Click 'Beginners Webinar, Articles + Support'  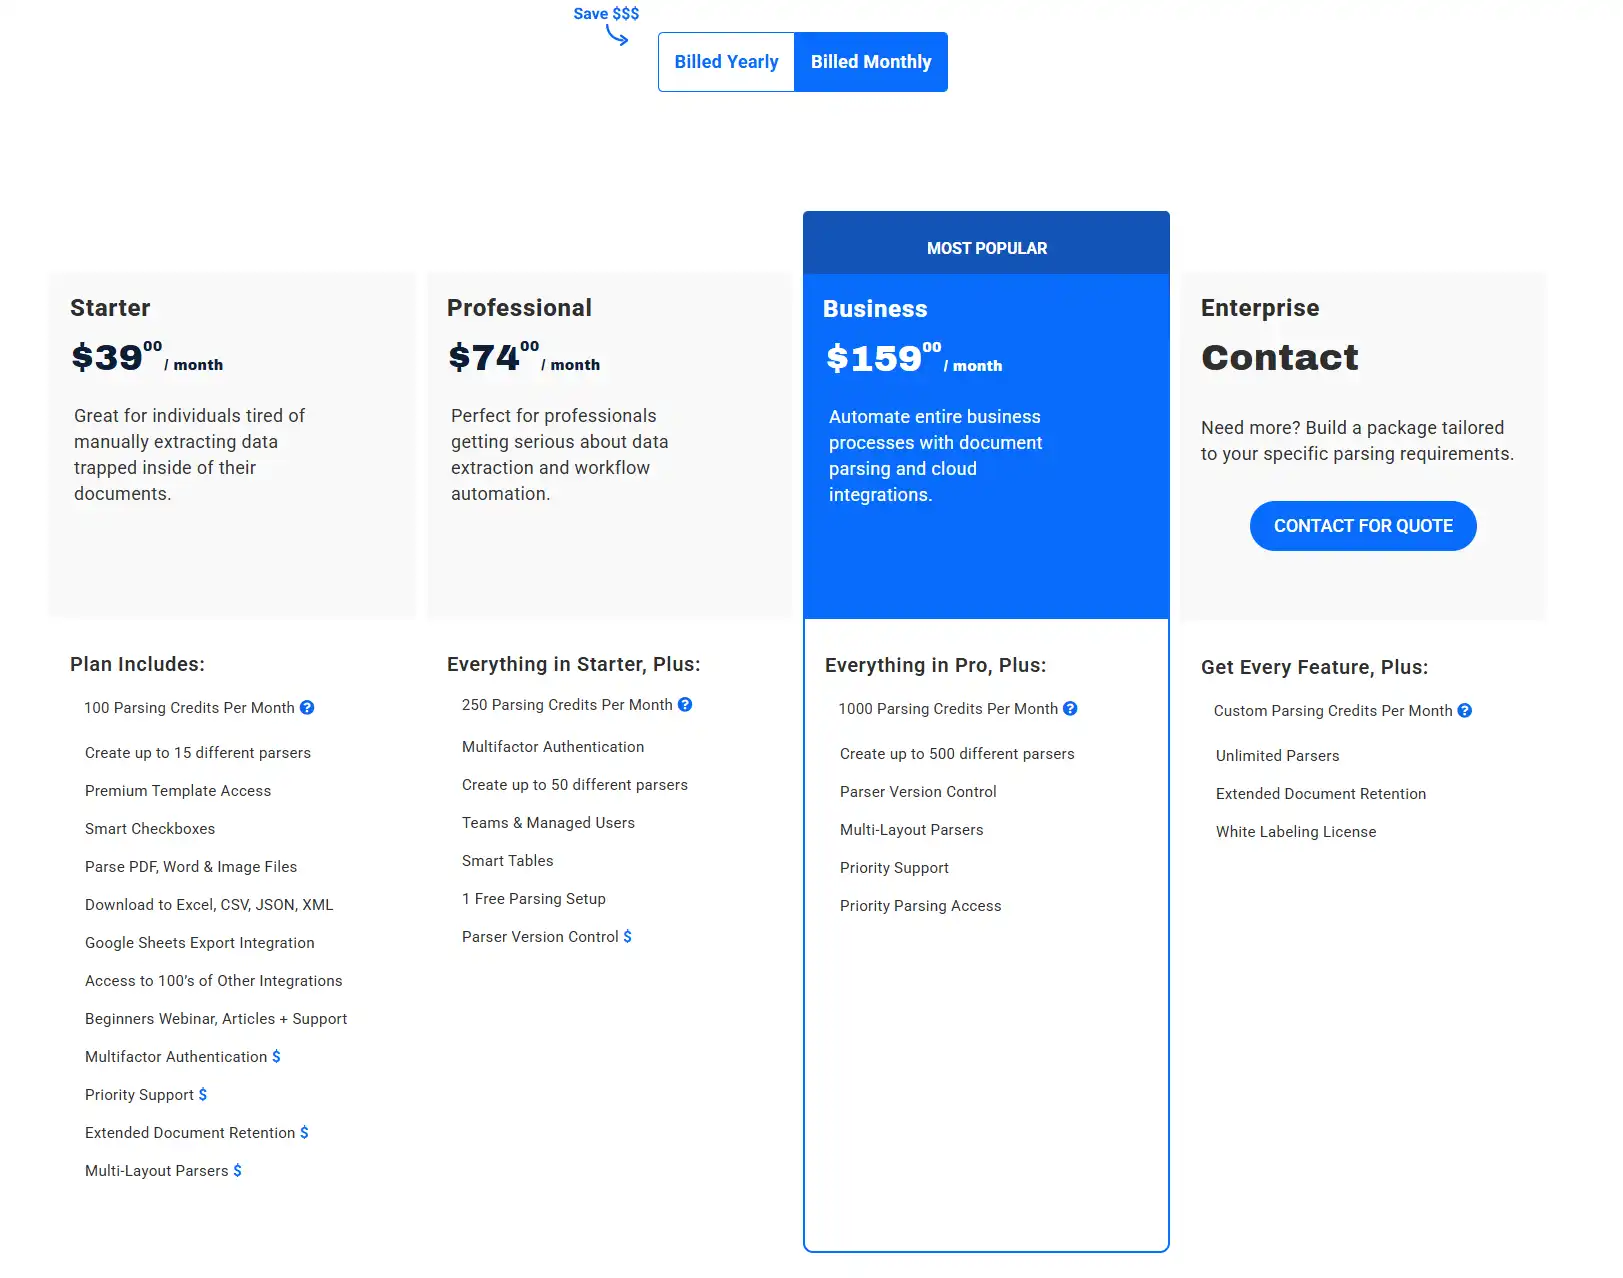[216, 1019]
